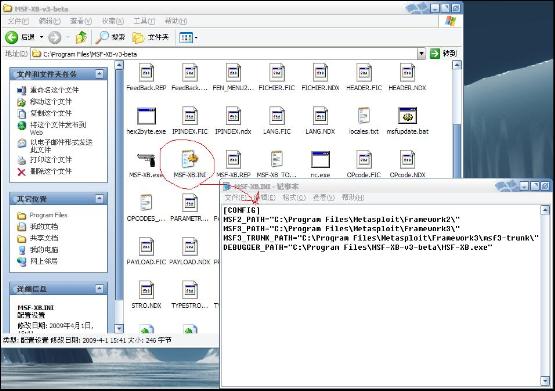555x391 pixels.
Task: Open the Views dropdown in toolbar
Action: pos(188,37)
